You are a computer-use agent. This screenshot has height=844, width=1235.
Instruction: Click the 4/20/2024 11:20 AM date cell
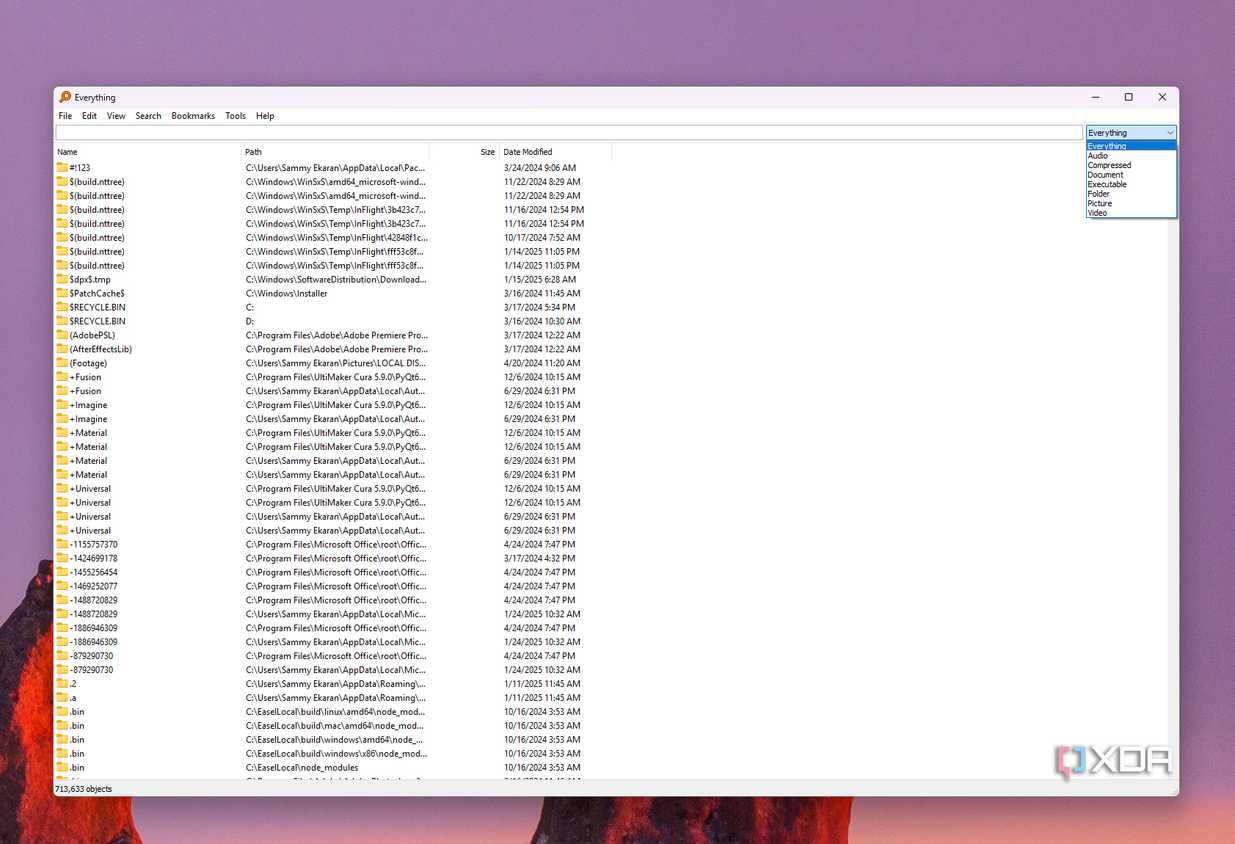click(543, 363)
